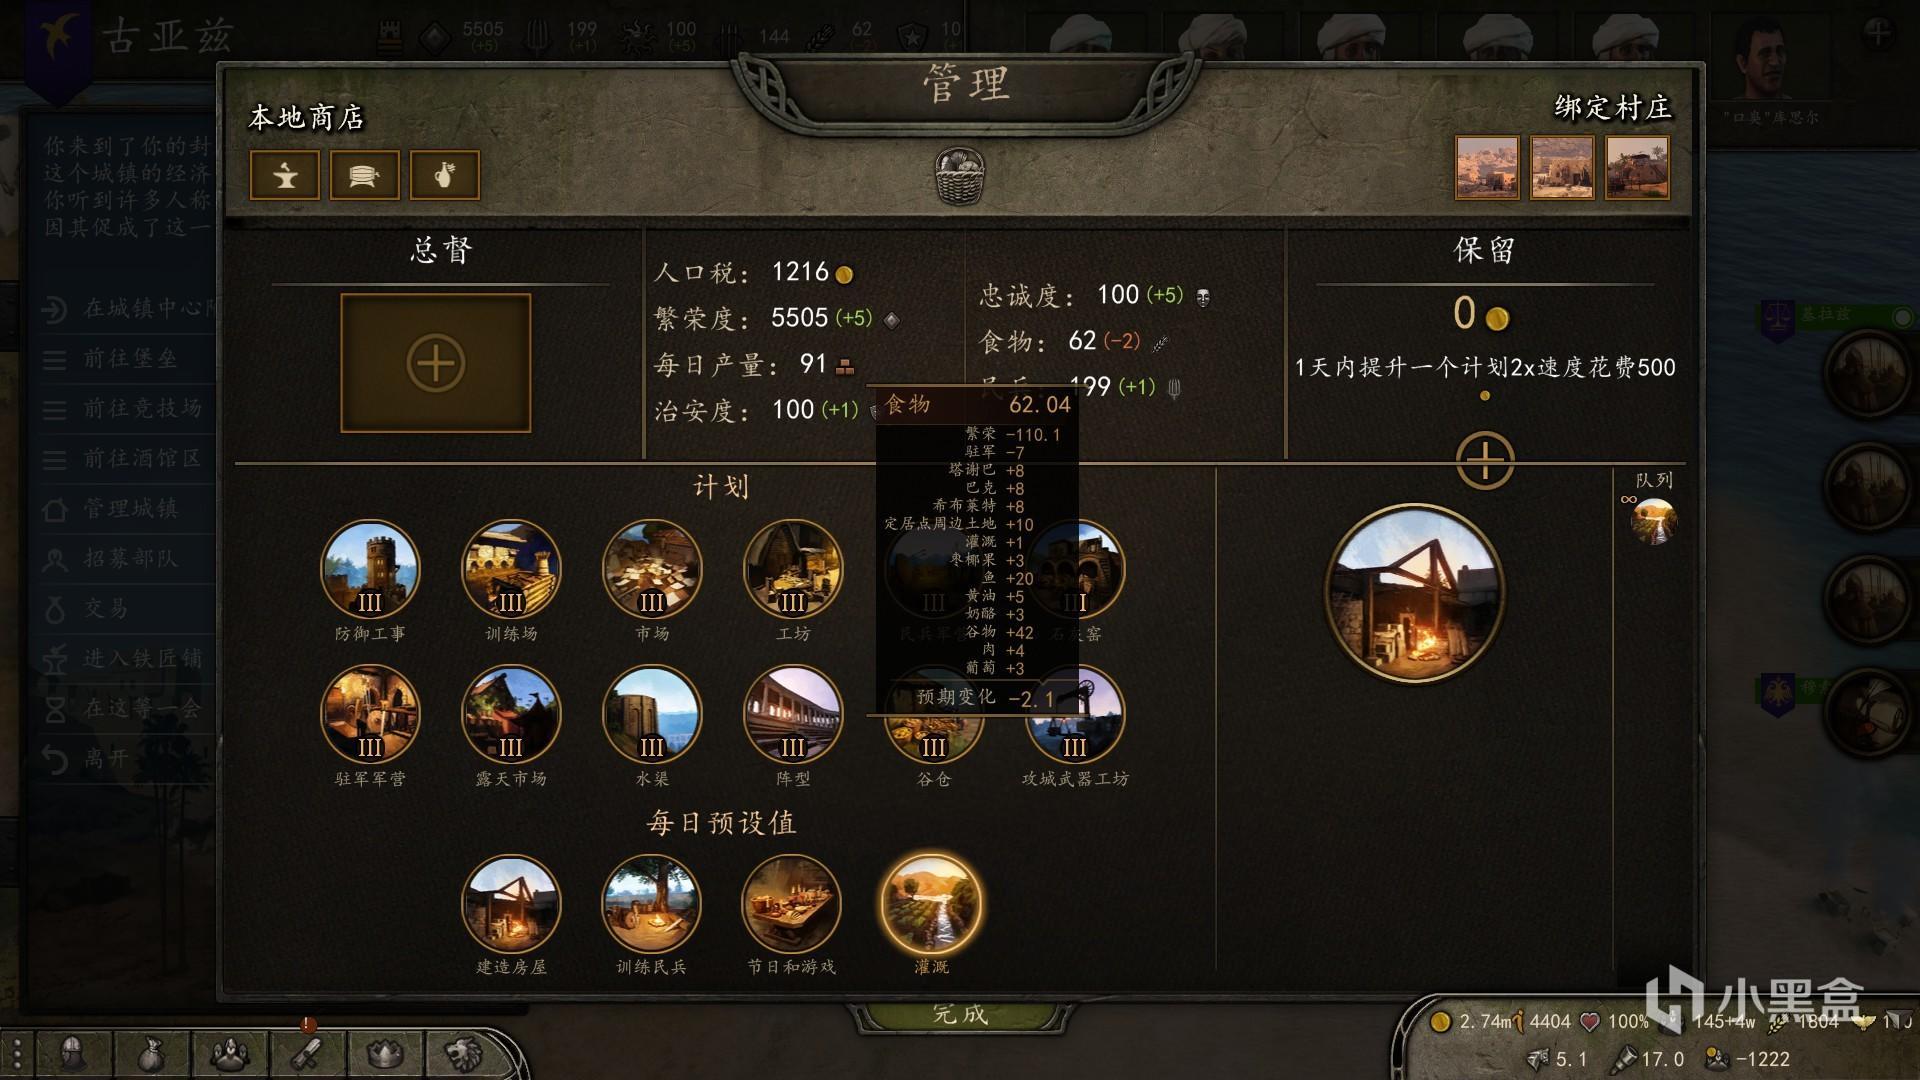The height and width of the screenshot is (1080, 1920).
Task: Assign a governor via the 总督 plus slot
Action: click(436, 363)
